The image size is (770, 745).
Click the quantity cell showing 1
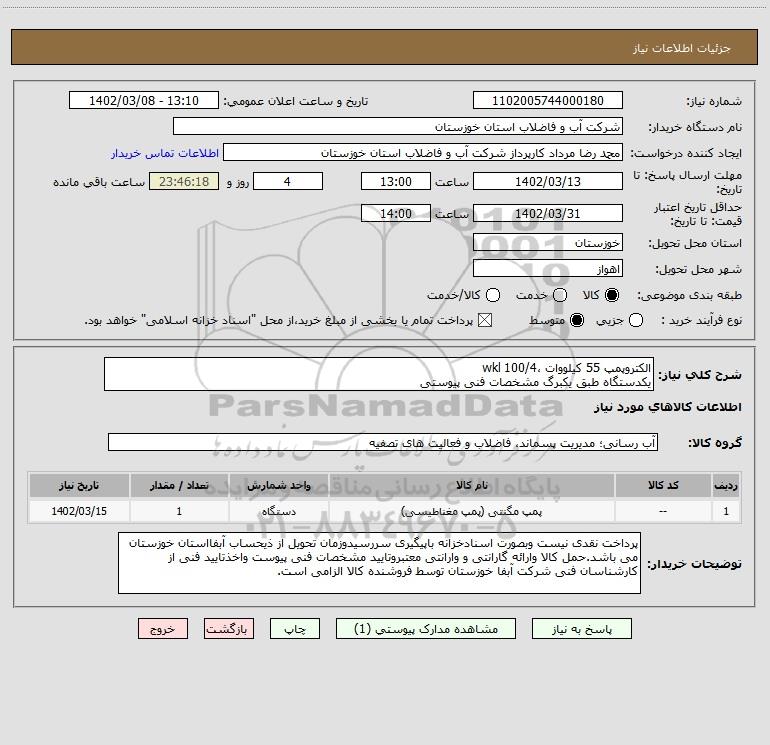point(179,511)
